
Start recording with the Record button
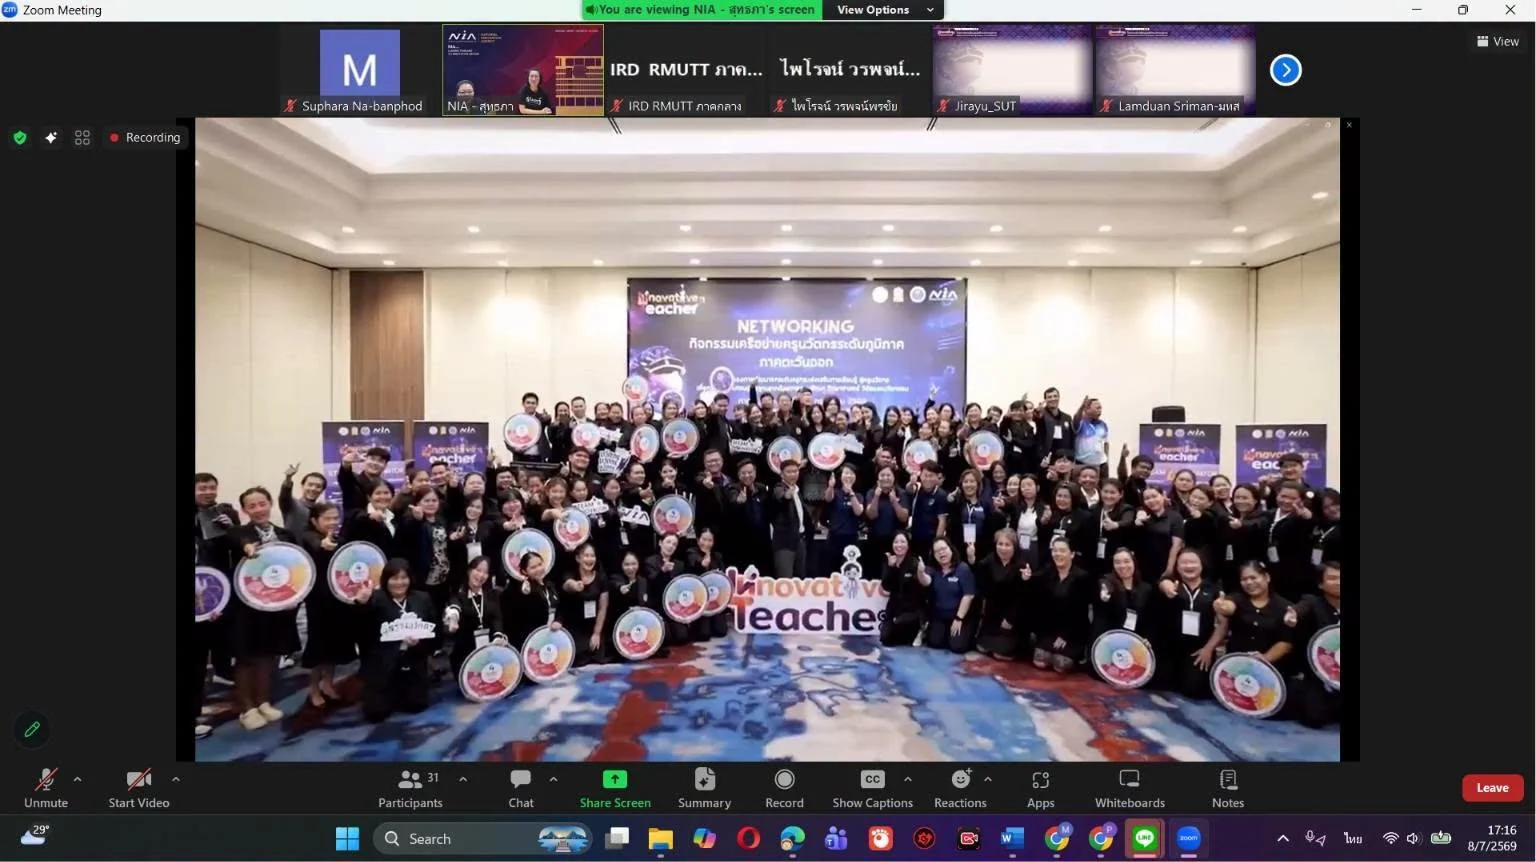tap(784, 788)
